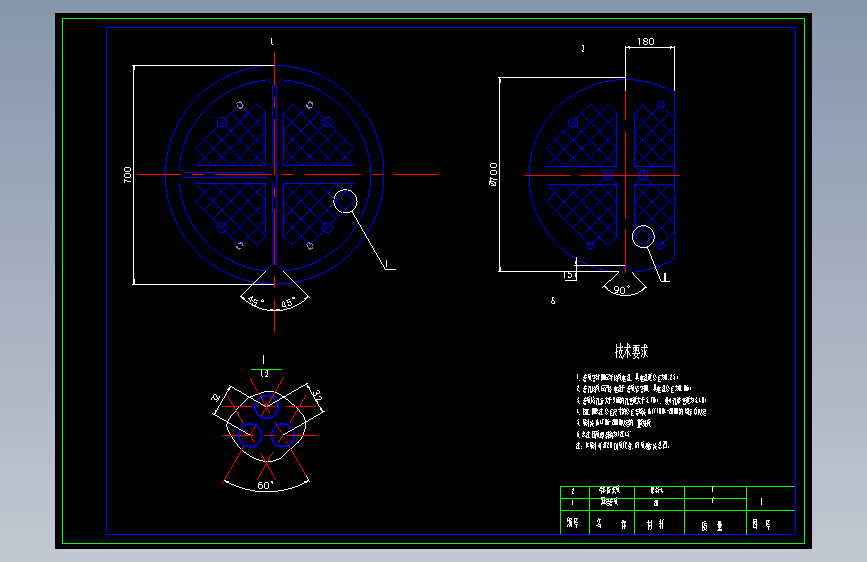Viewport: 867px width, 562px height.
Task: Click the 60° angle dimension in detail view
Action: coord(265,485)
